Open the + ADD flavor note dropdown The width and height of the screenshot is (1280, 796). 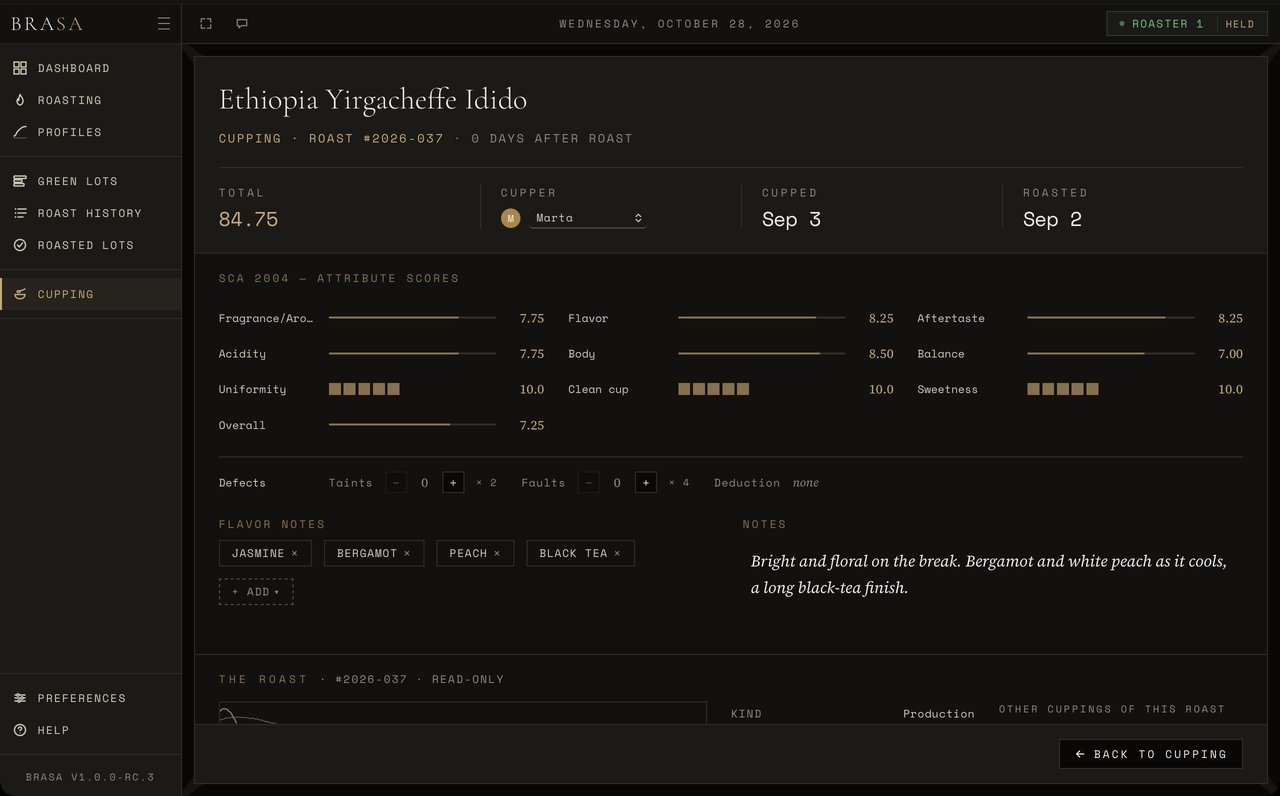(x=256, y=592)
